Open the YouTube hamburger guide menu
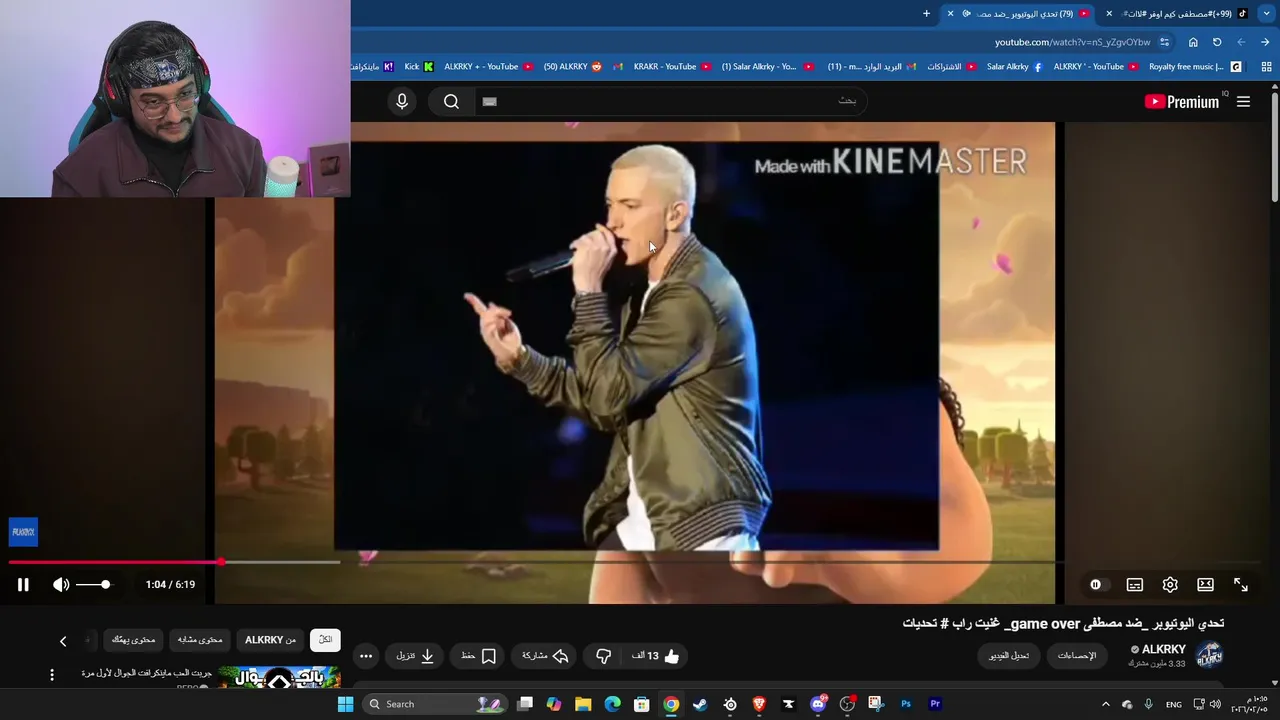 click(x=1243, y=101)
